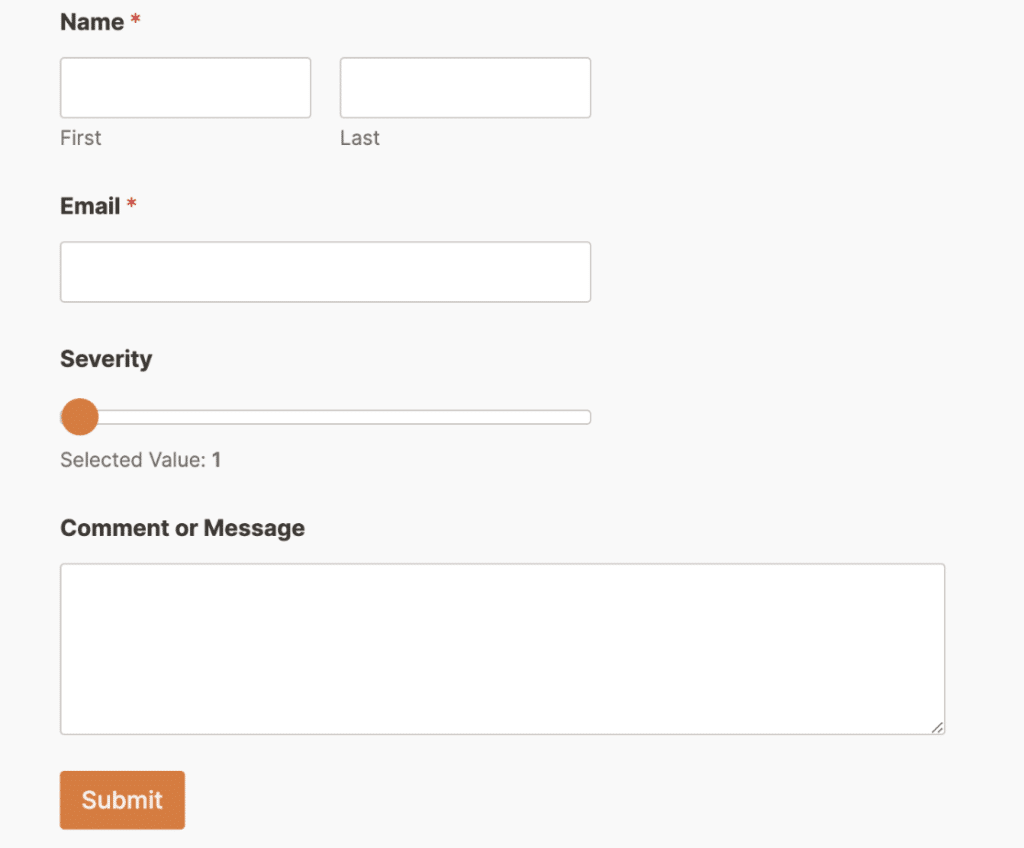Image resolution: width=1024 pixels, height=848 pixels.
Task: Click the Name field label
Action: pos(92,22)
